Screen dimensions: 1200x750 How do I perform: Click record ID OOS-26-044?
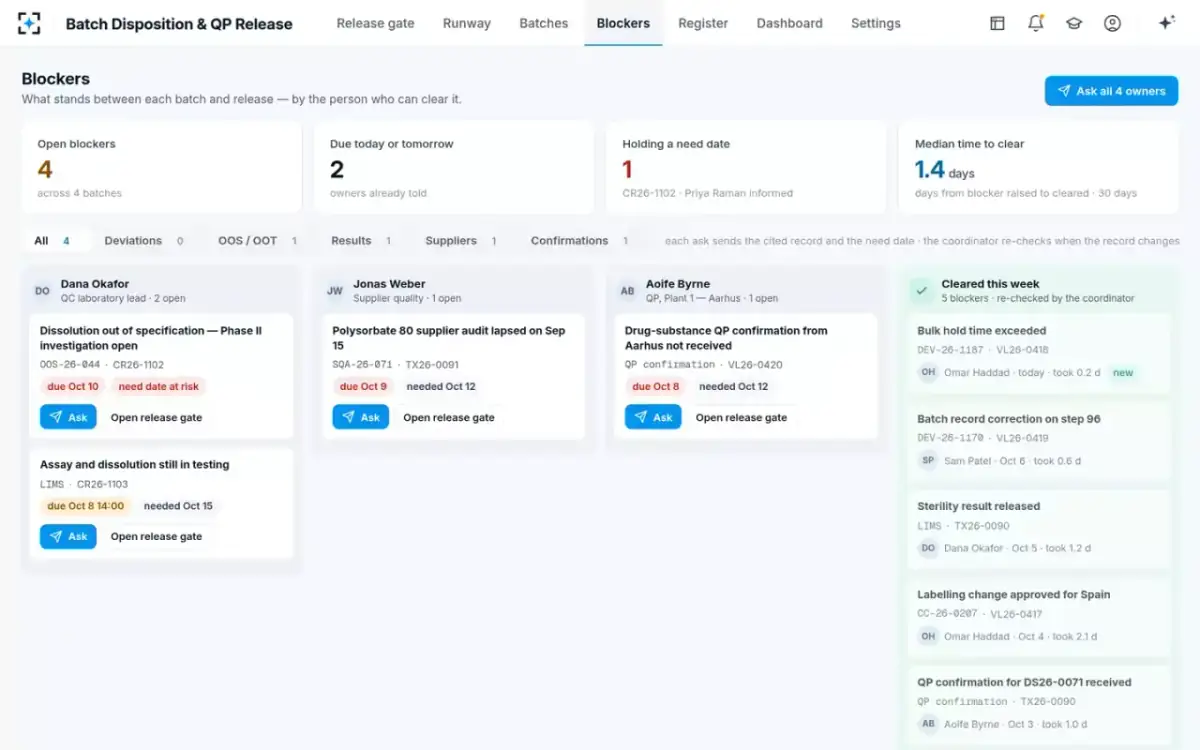pos(70,365)
